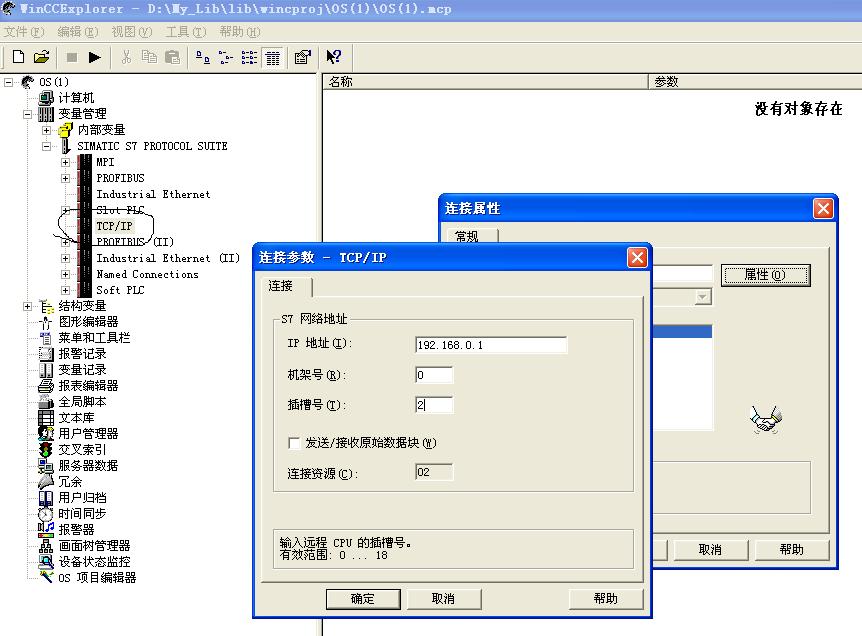Click the Deactivate (stop) toolbar icon

71,57
